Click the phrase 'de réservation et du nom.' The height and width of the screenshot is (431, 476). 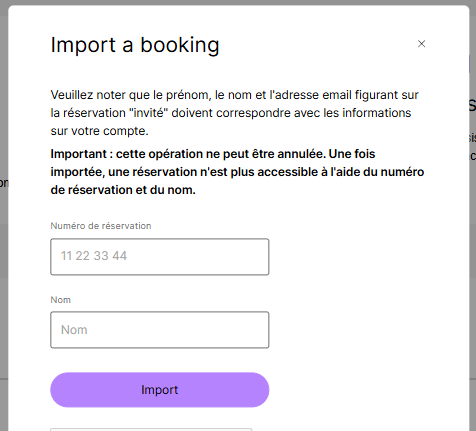[x=123, y=190]
